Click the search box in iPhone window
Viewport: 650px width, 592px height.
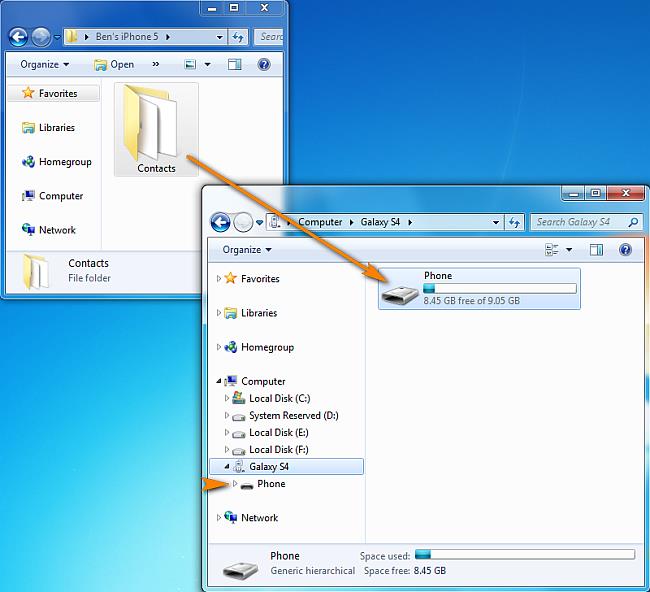tap(269, 37)
